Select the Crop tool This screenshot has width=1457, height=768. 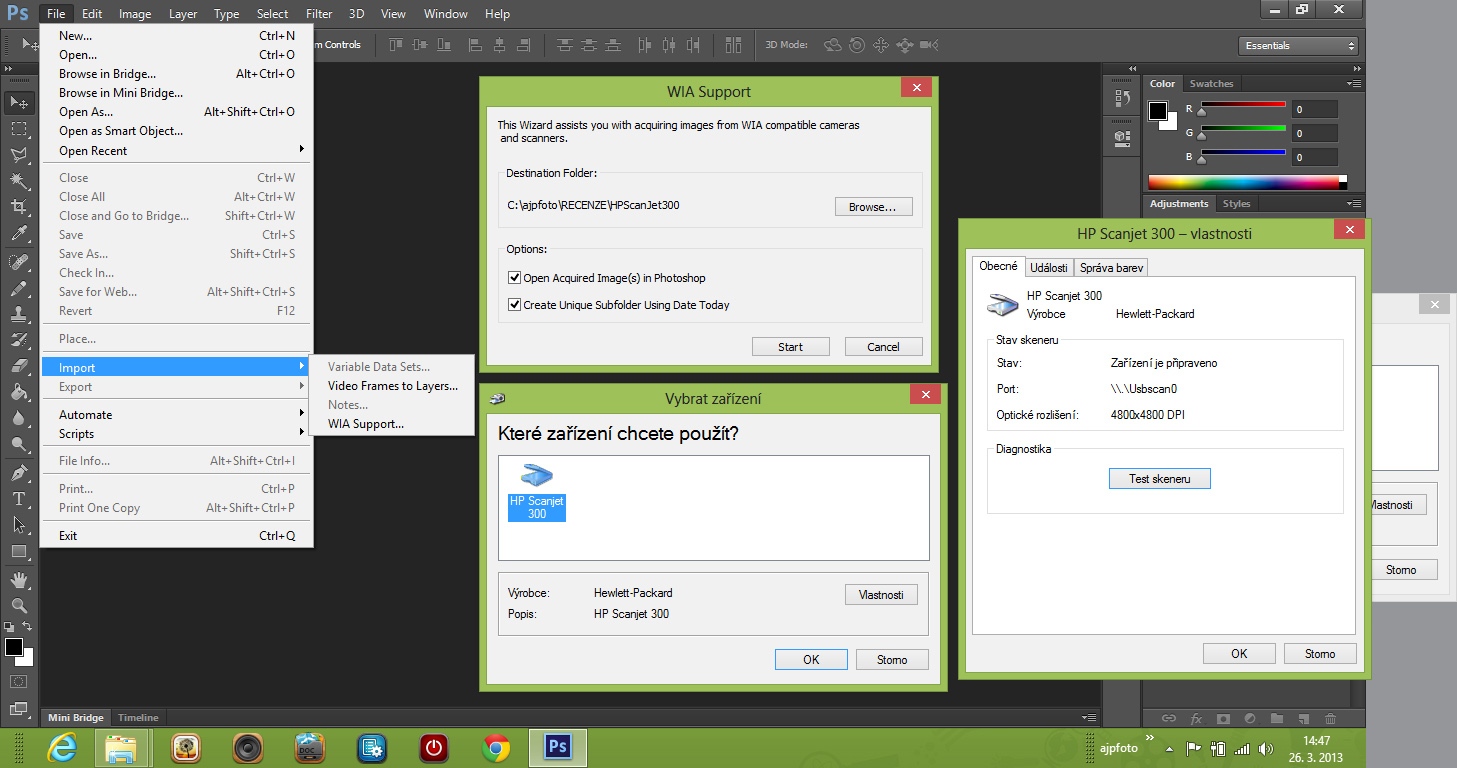tap(19, 207)
